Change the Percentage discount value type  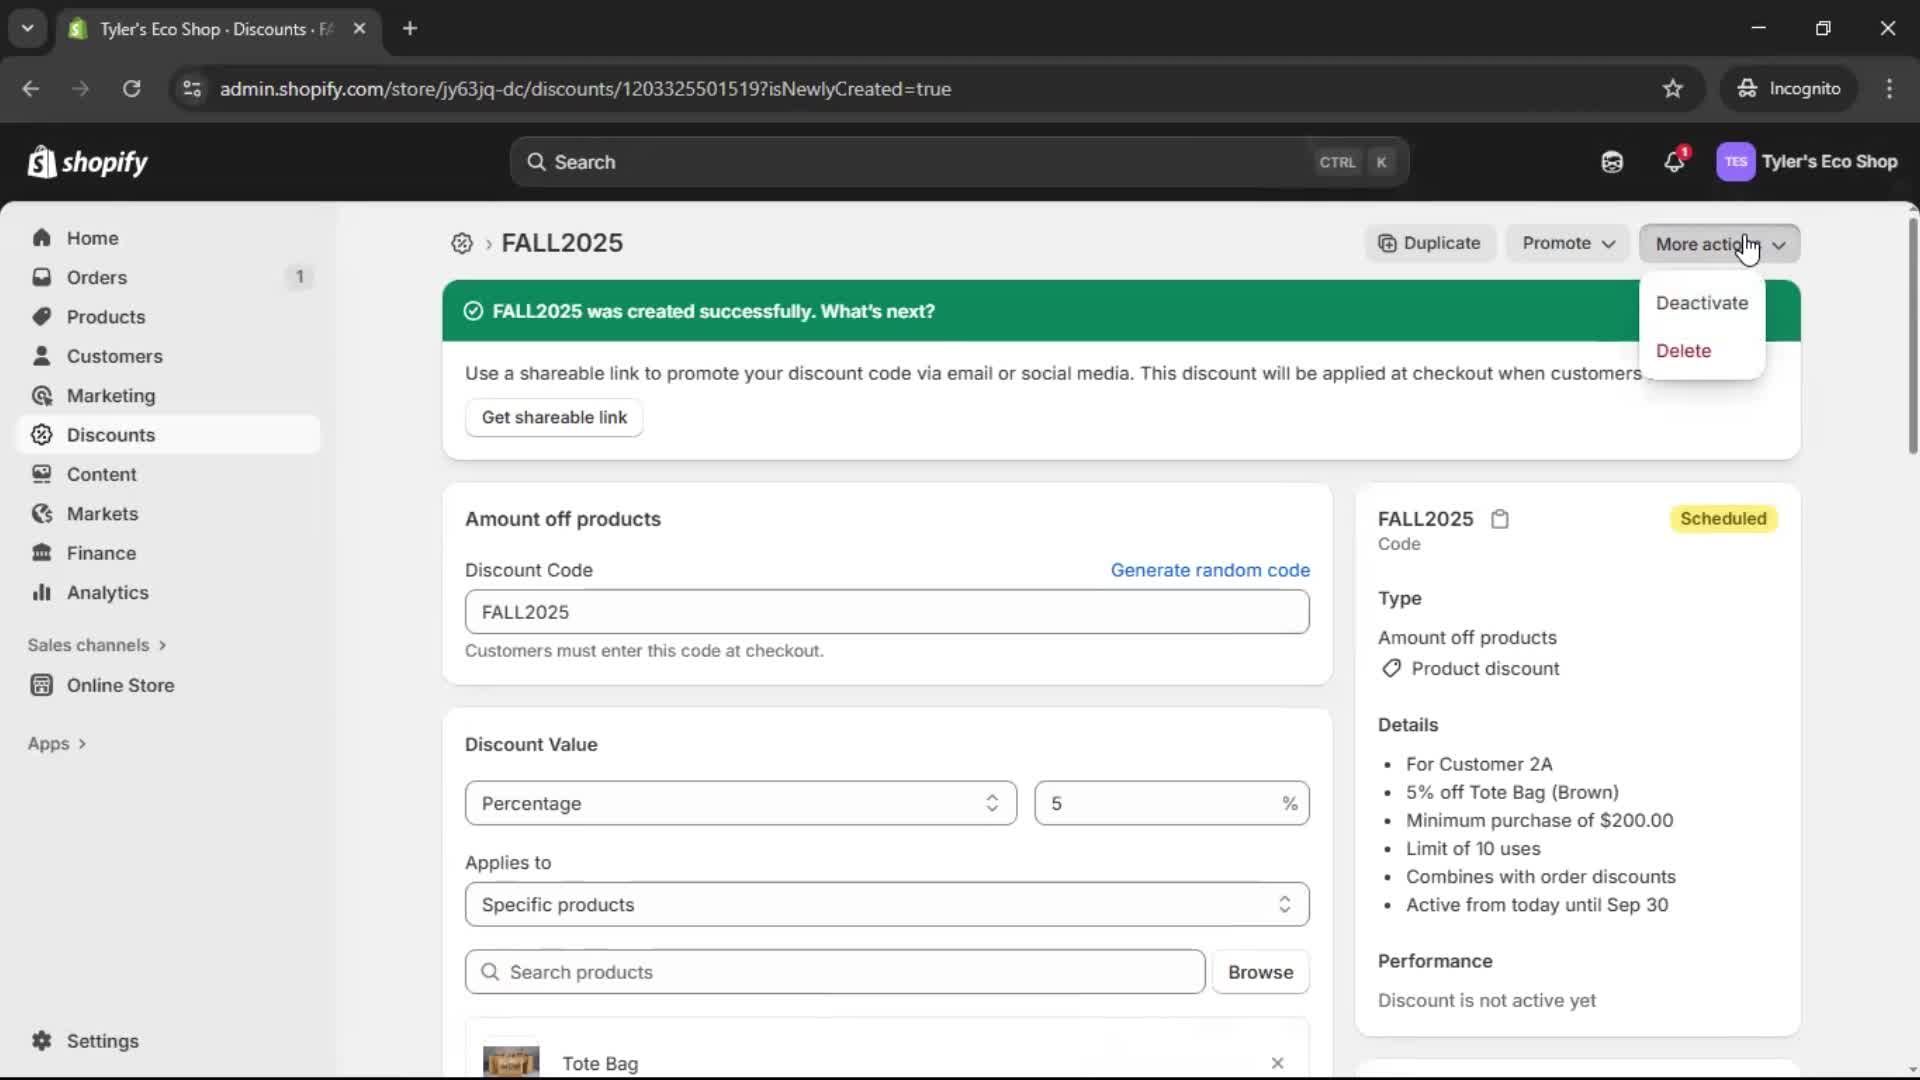[739, 803]
